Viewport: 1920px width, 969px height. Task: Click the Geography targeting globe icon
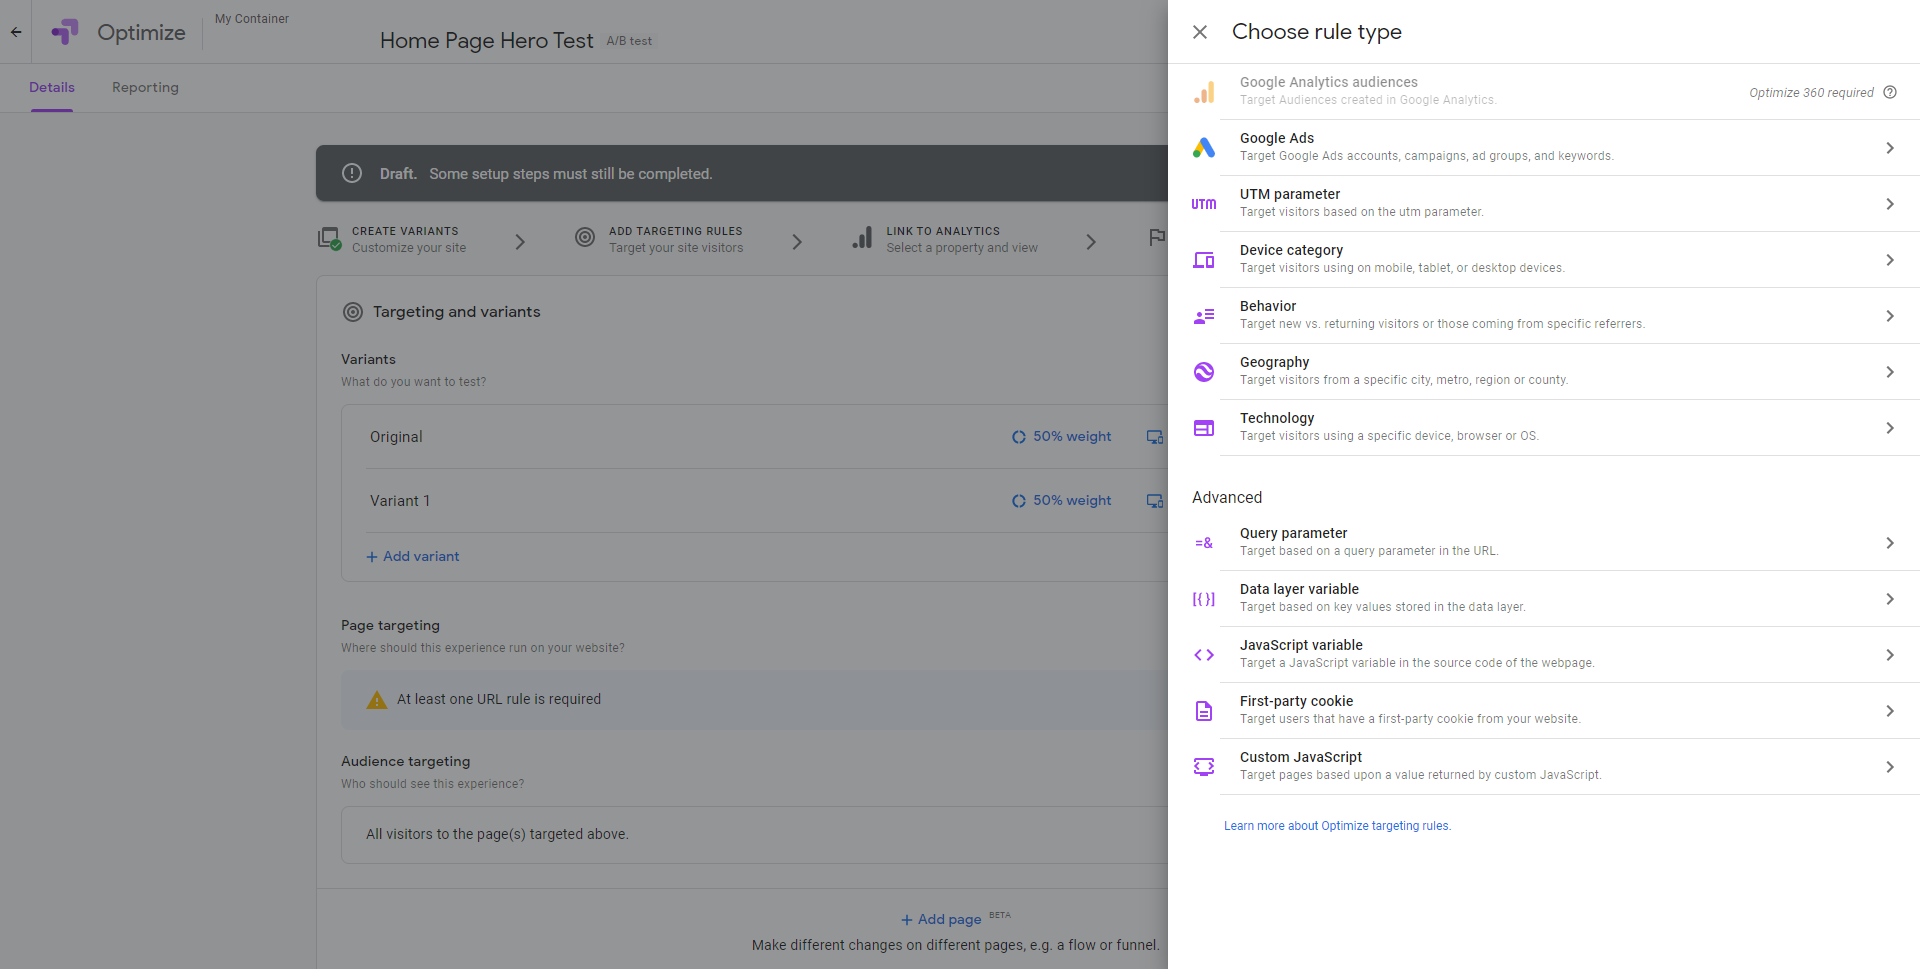[1203, 371]
